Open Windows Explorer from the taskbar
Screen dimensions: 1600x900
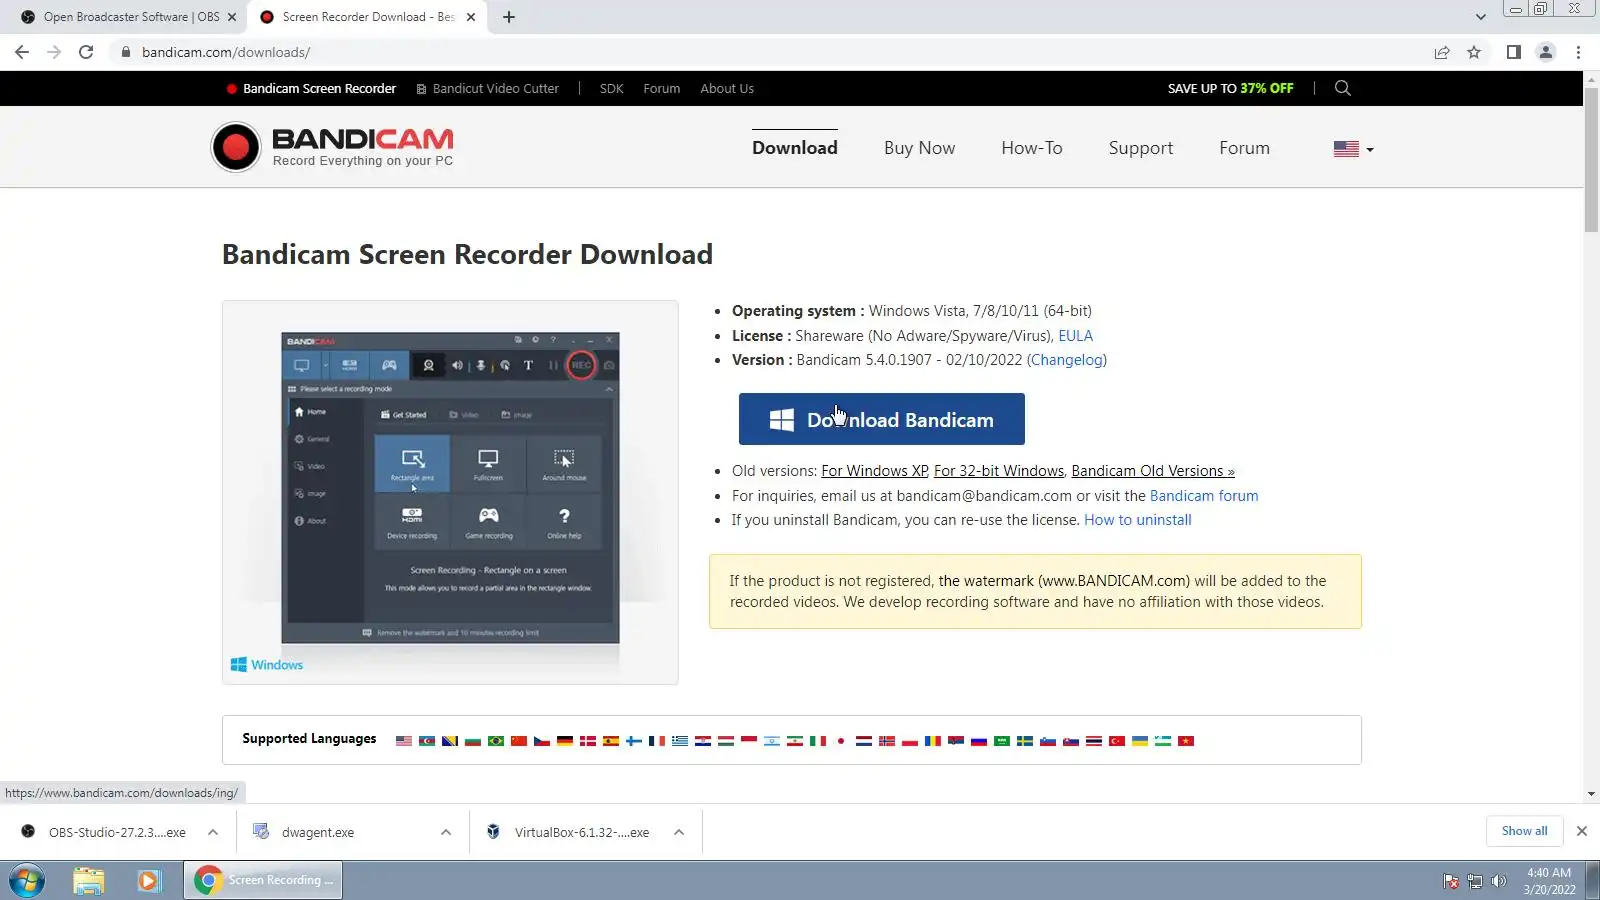pos(89,881)
